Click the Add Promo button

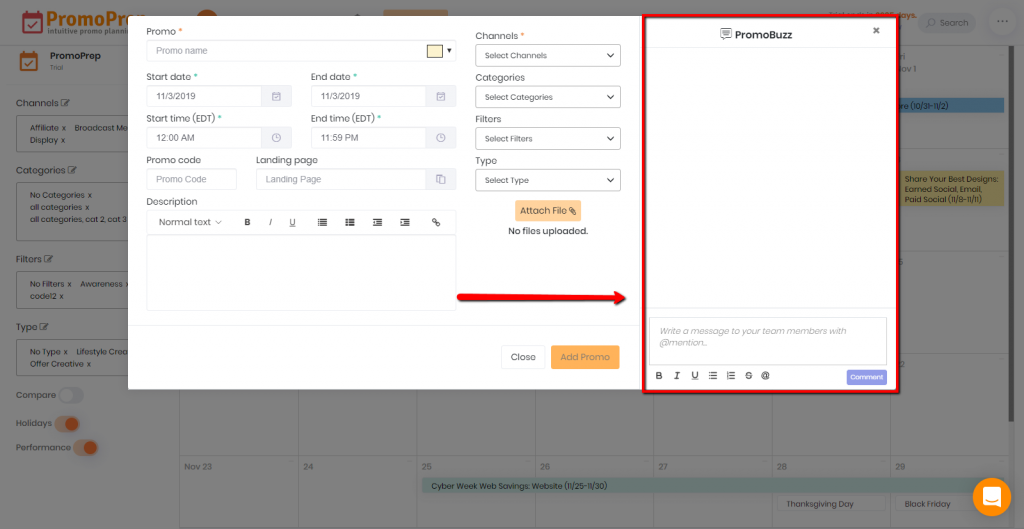tap(585, 357)
